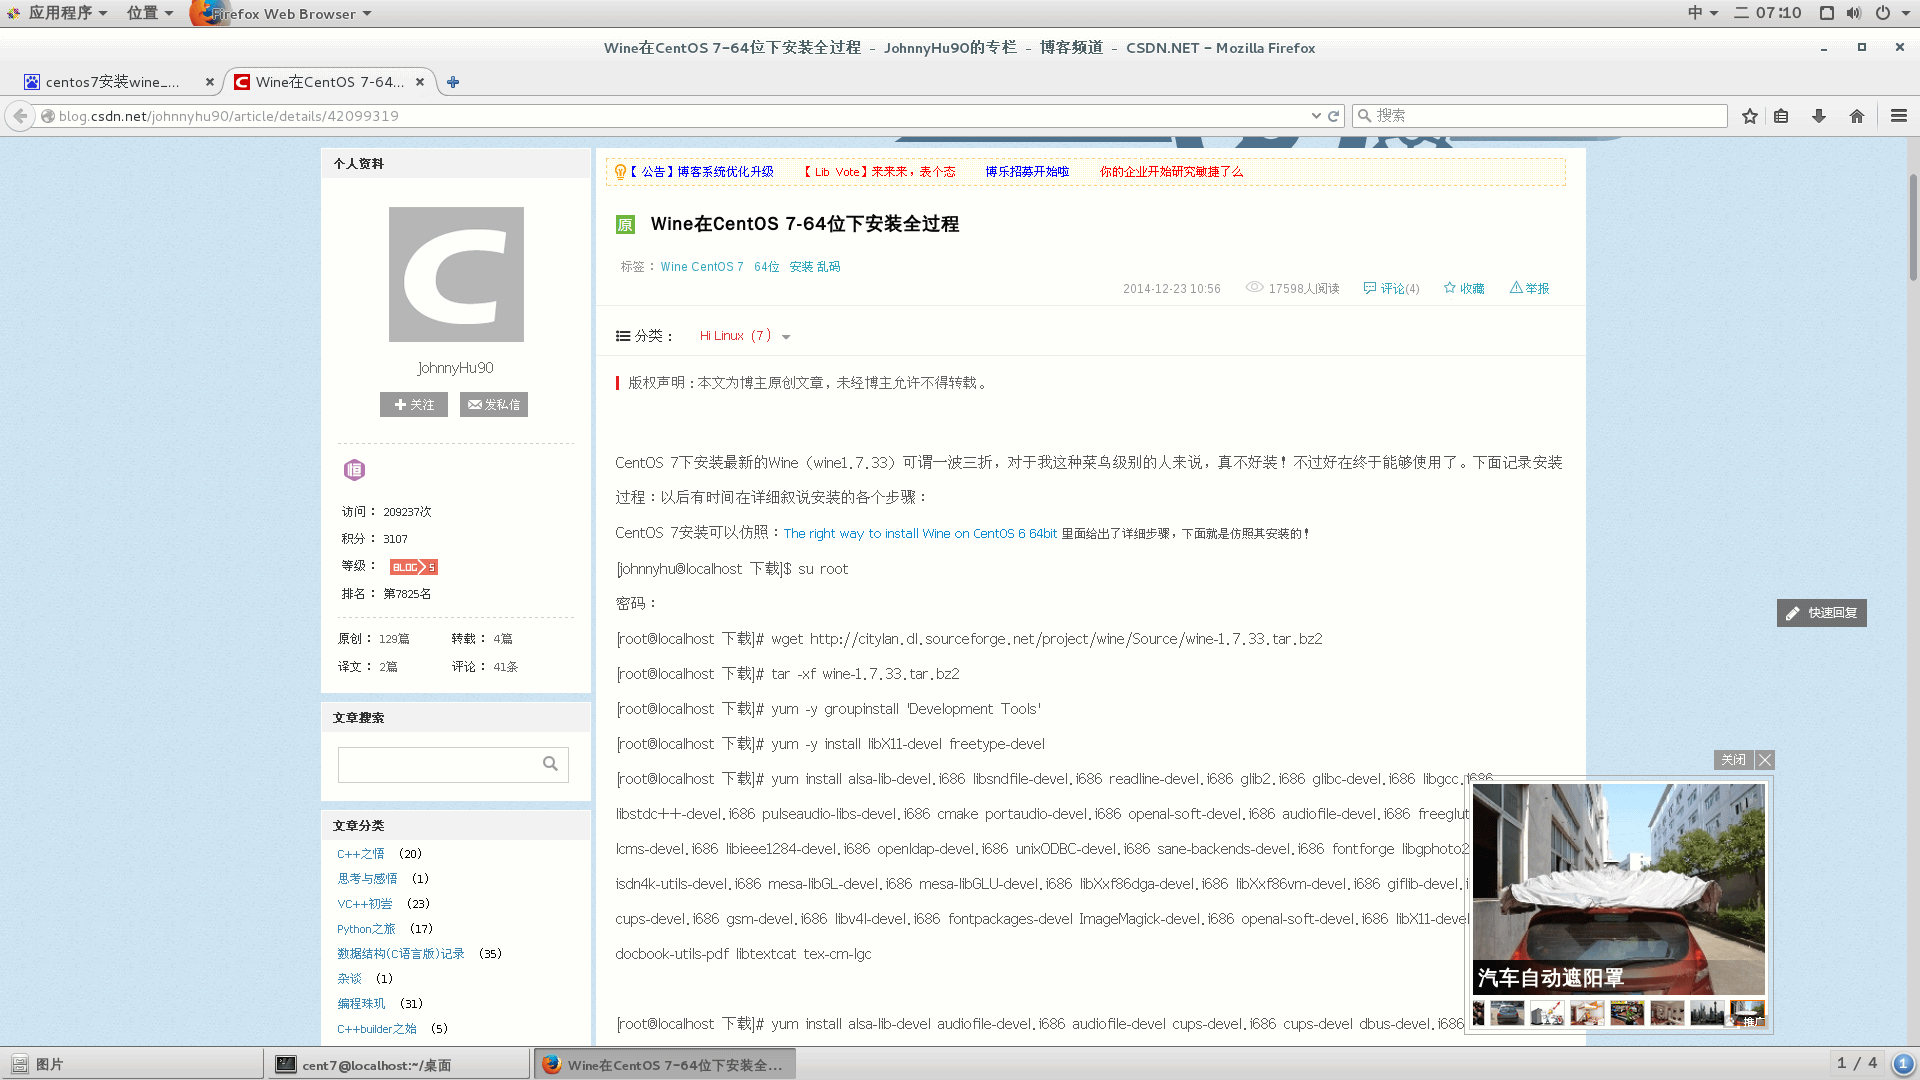This screenshot has height=1080, width=1920.
Task: Open 你的企业开始研究敏捷了么 link
Action: tap(1171, 172)
